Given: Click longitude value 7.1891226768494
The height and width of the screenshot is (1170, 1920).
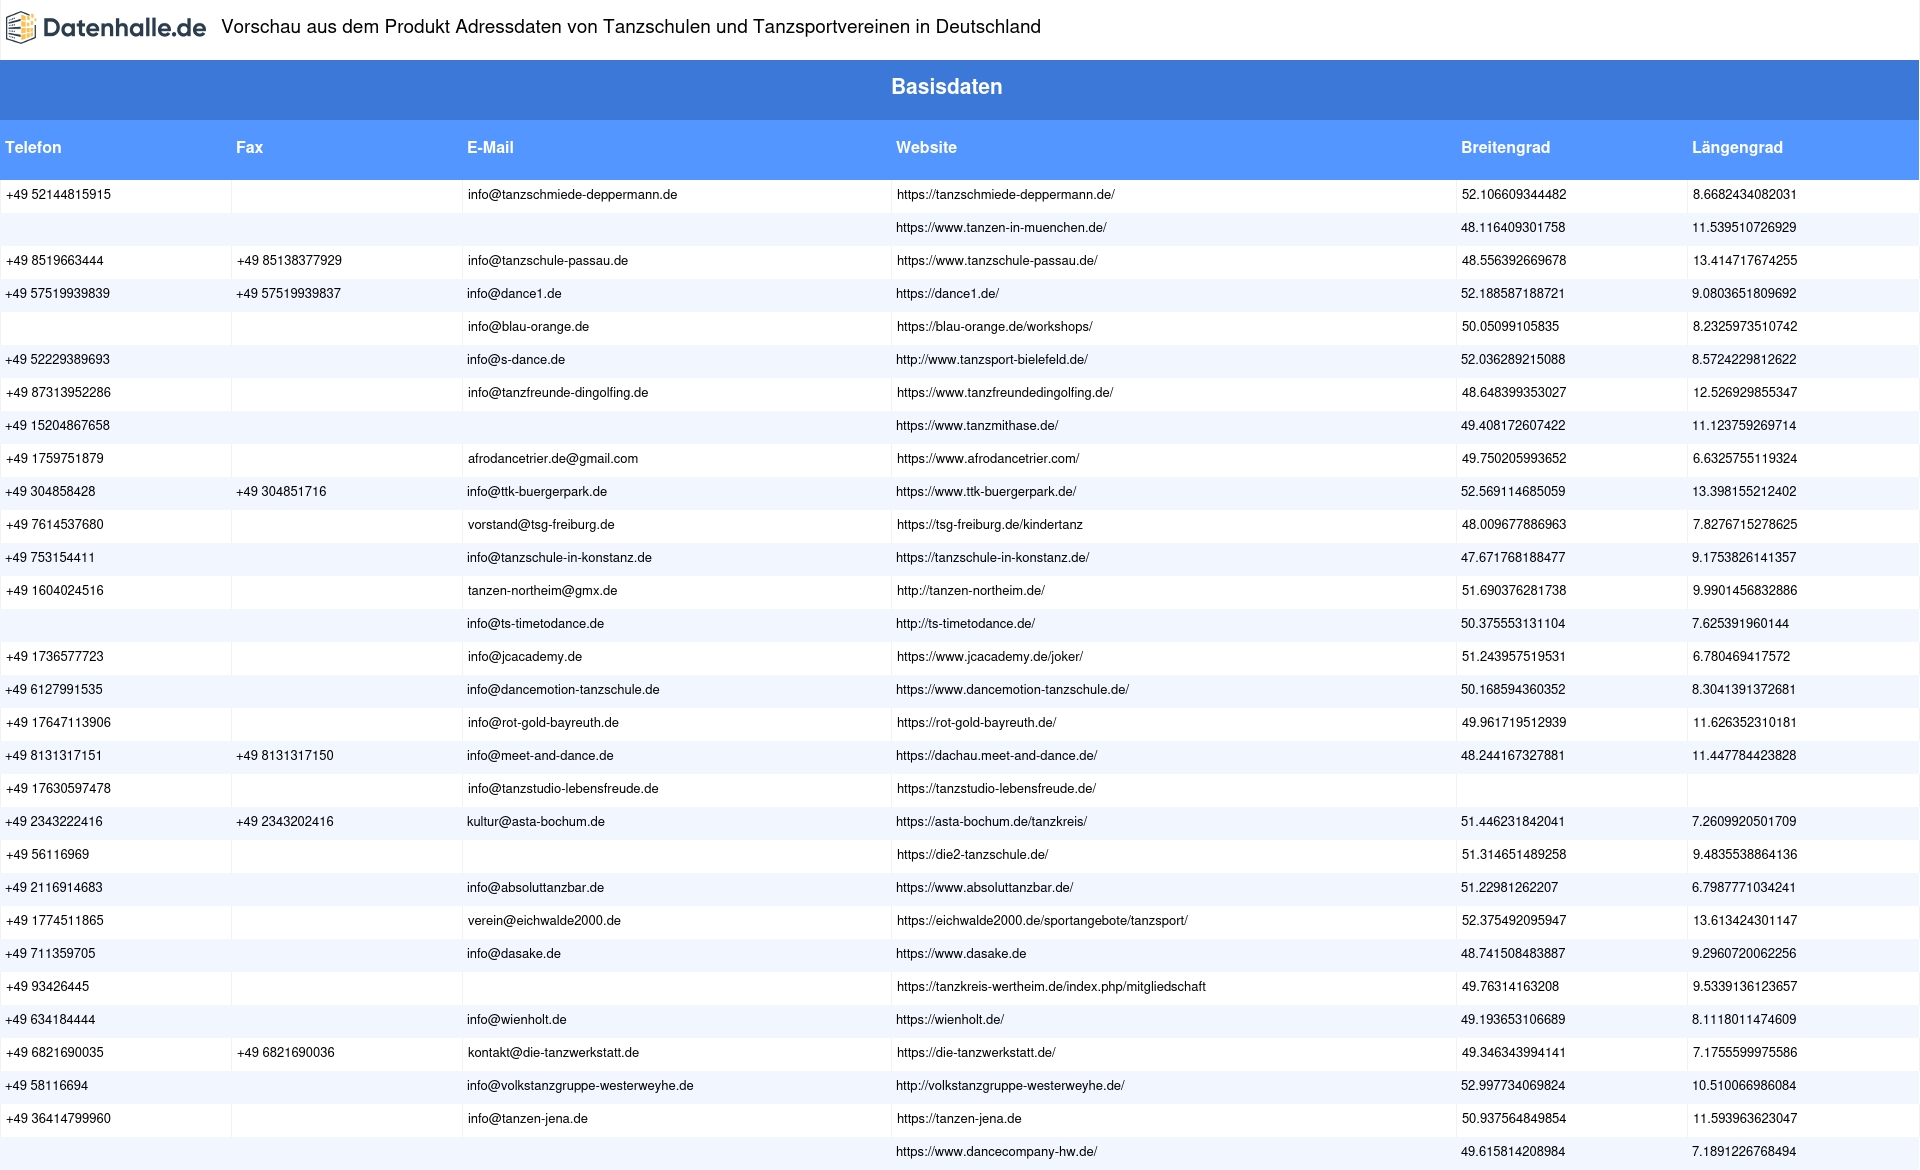Looking at the screenshot, I should (1744, 1152).
